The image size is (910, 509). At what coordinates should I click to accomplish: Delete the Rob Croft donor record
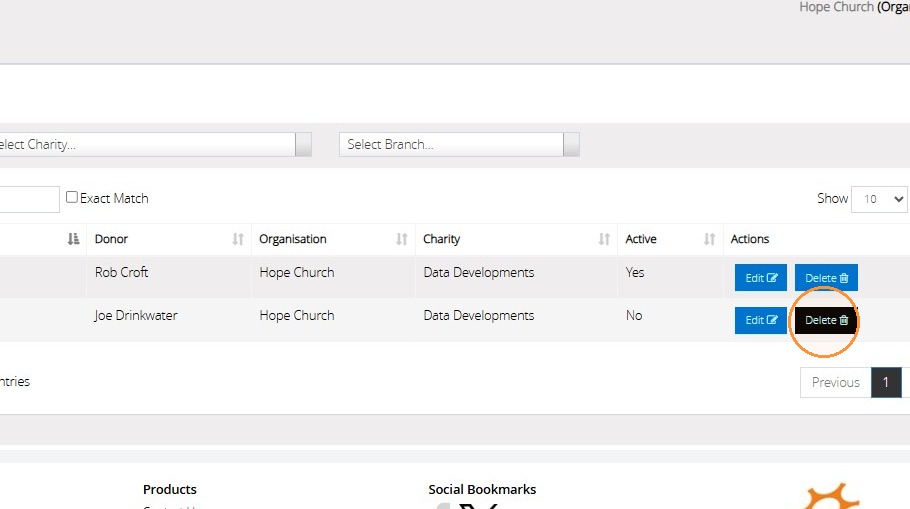coord(826,277)
